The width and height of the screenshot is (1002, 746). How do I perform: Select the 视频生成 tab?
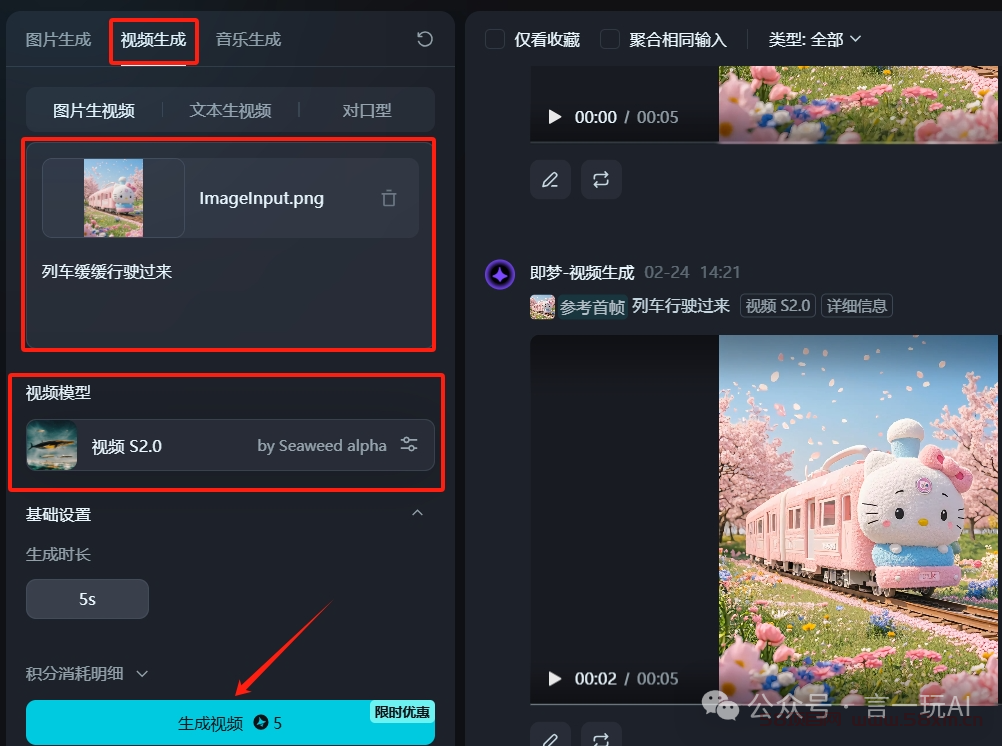coord(153,40)
